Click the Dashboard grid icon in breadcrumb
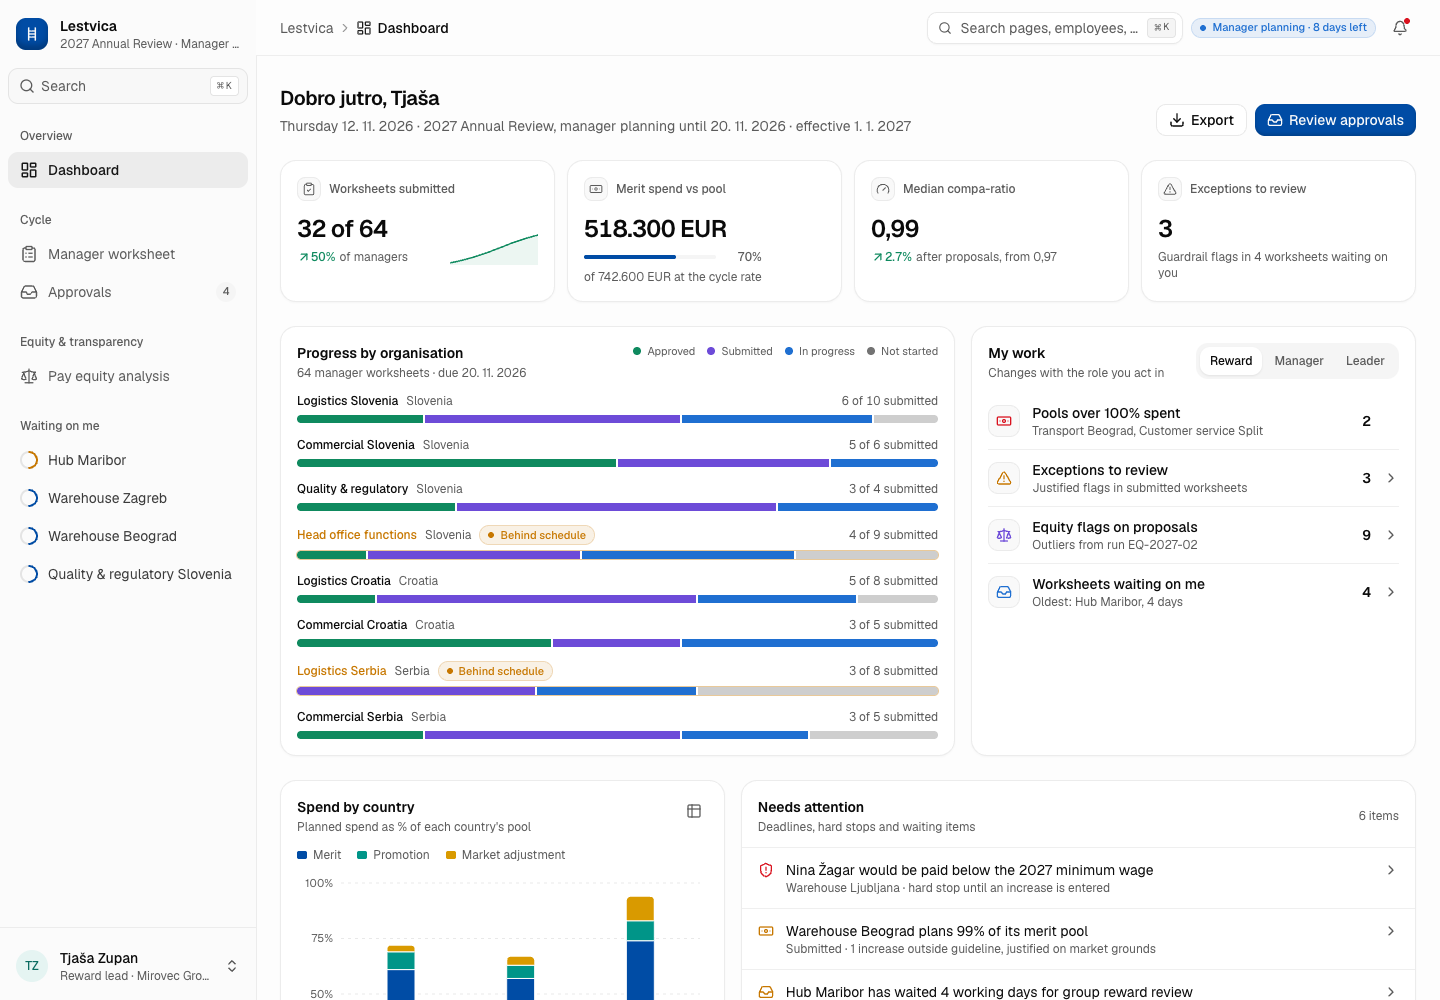This screenshot has height=1000, width=1440. pyautogui.click(x=364, y=28)
